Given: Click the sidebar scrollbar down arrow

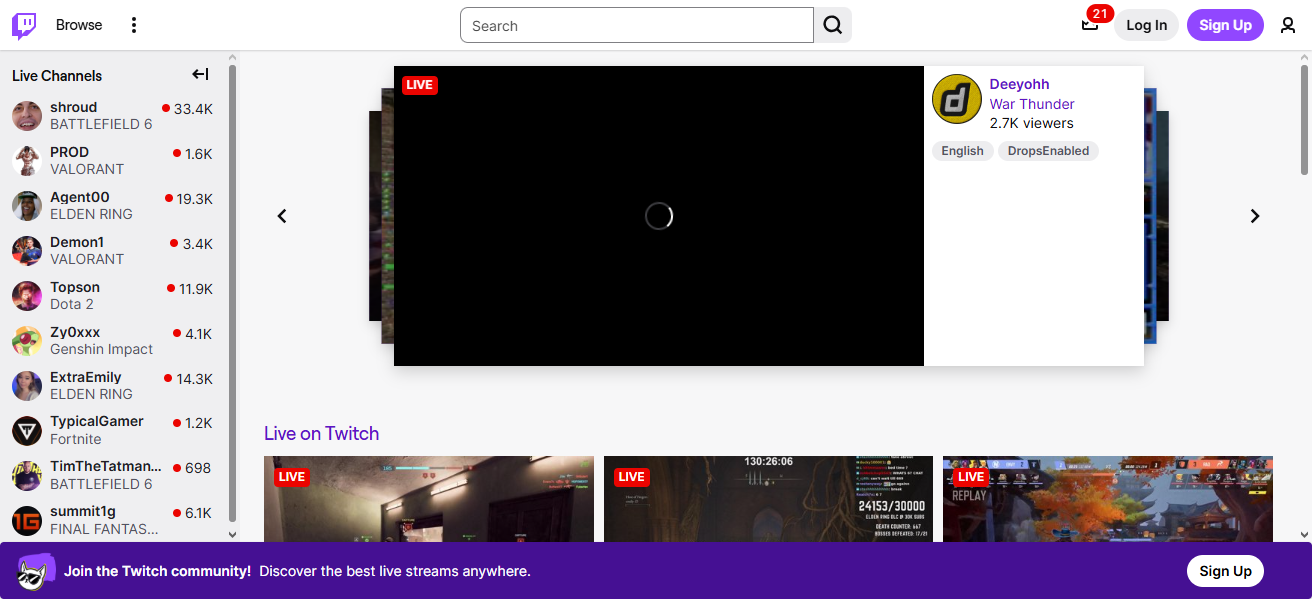Looking at the screenshot, I should 233,535.
